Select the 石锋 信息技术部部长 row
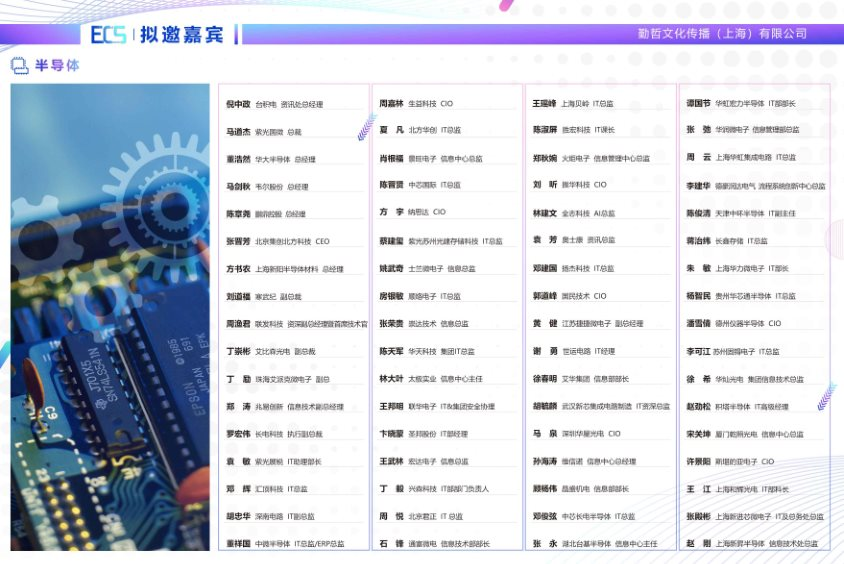The width and height of the screenshot is (844, 564). coord(435,544)
